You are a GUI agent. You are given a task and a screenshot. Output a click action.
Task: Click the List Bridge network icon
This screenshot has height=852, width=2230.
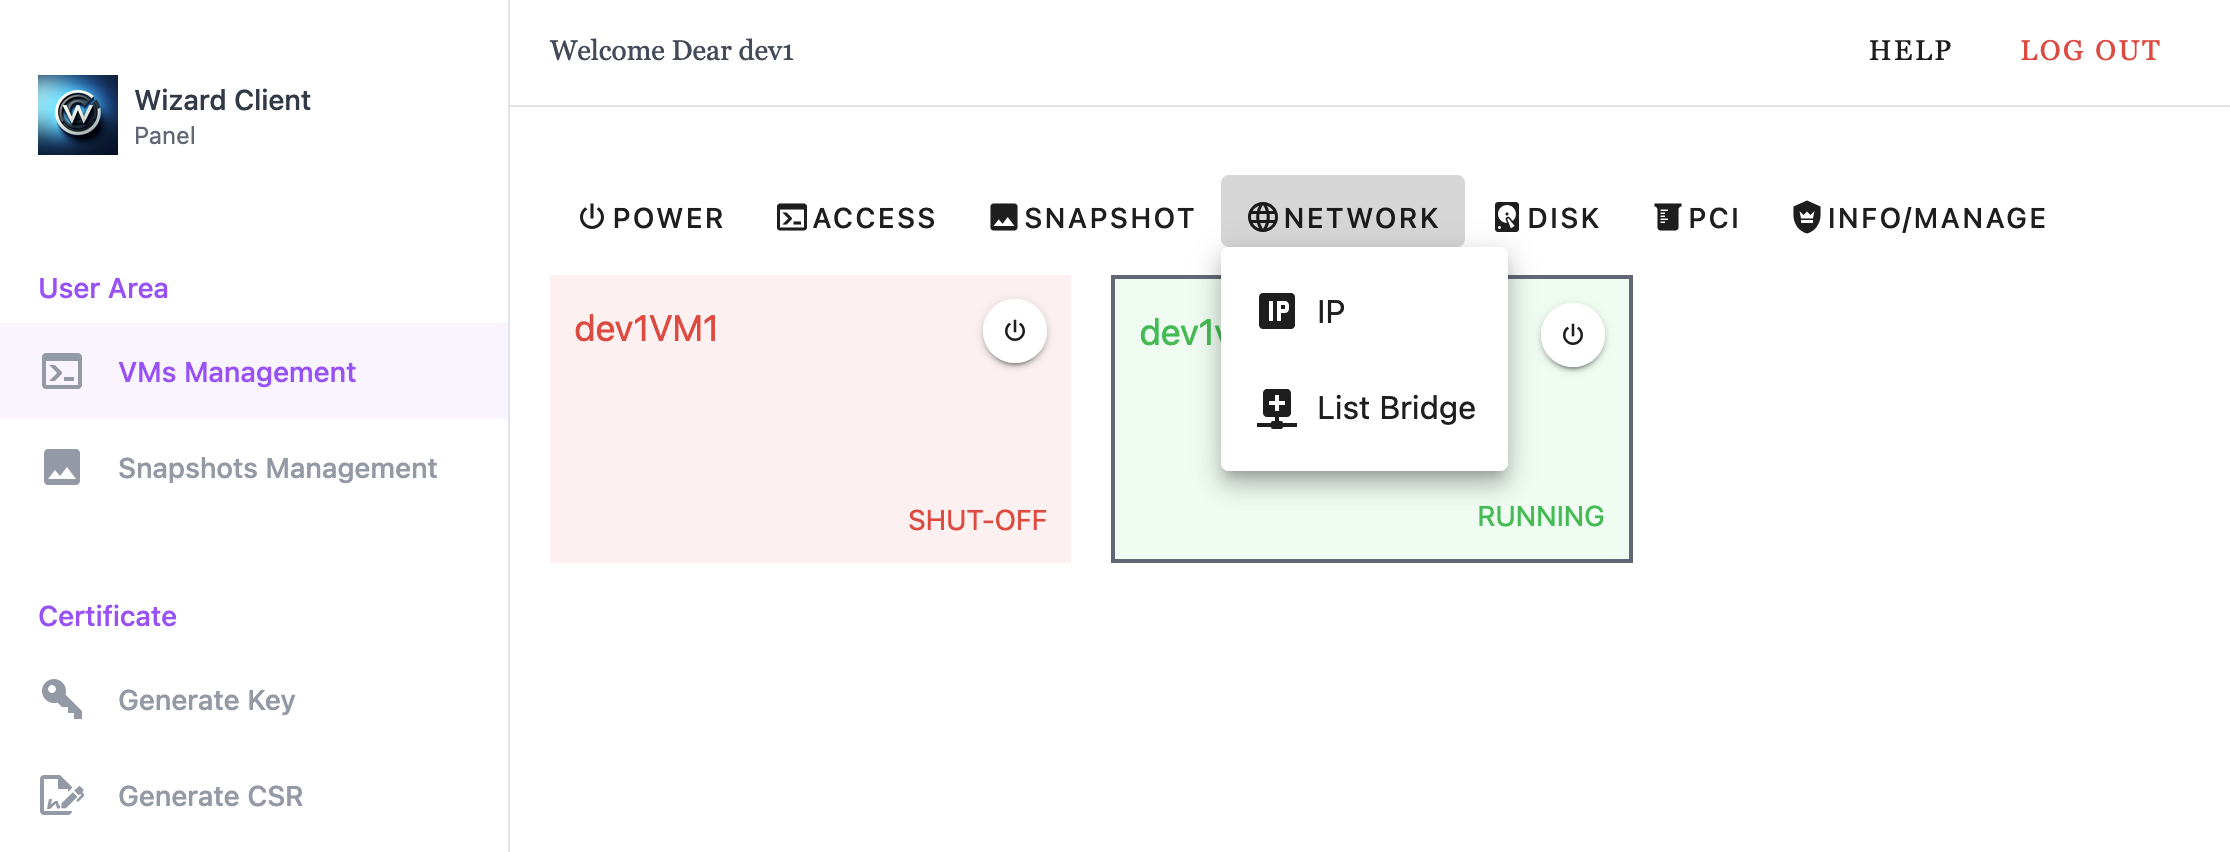[x=1277, y=408]
